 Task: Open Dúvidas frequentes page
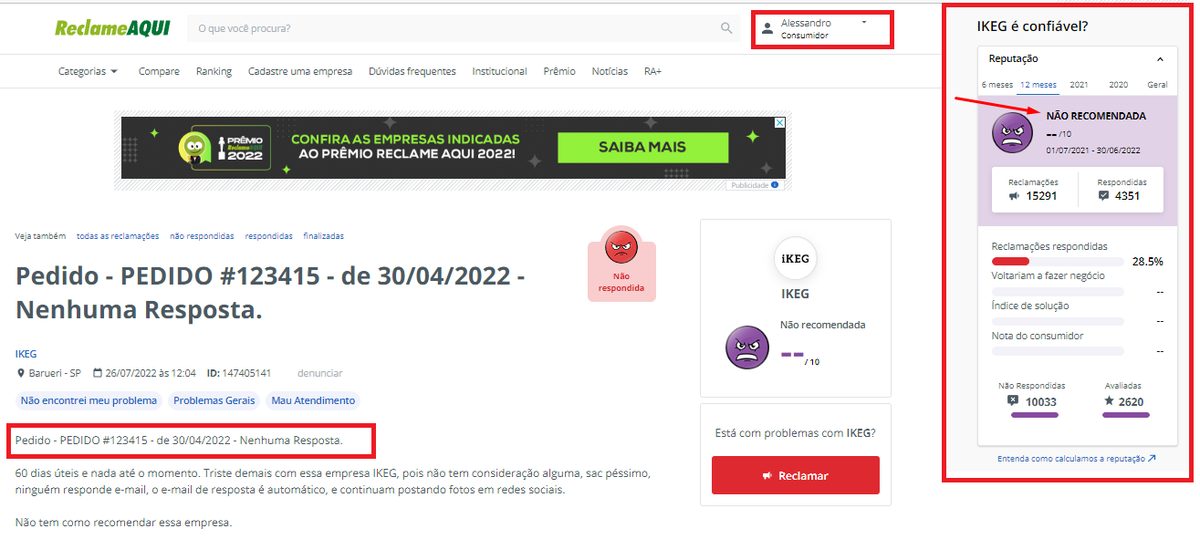[412, 71]
